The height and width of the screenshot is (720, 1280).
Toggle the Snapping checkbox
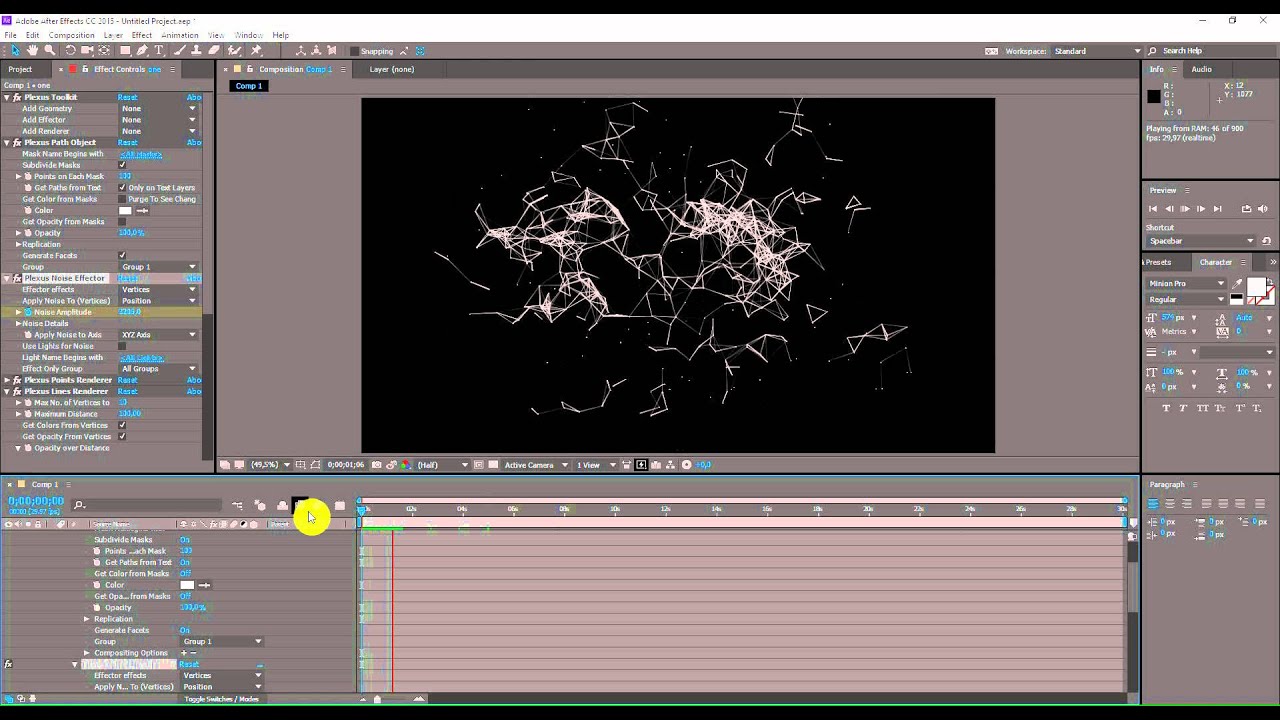click(354, 51)
